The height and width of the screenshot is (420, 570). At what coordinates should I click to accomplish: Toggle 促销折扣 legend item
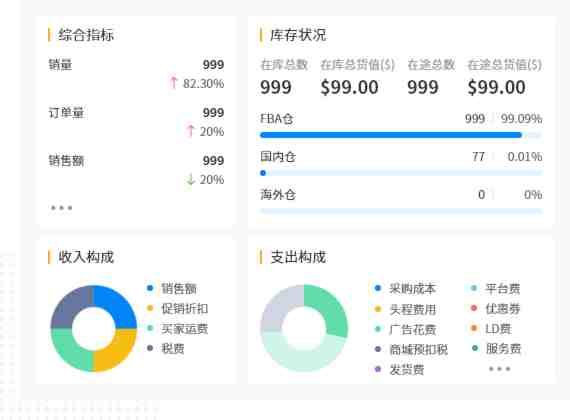[177, 309]
